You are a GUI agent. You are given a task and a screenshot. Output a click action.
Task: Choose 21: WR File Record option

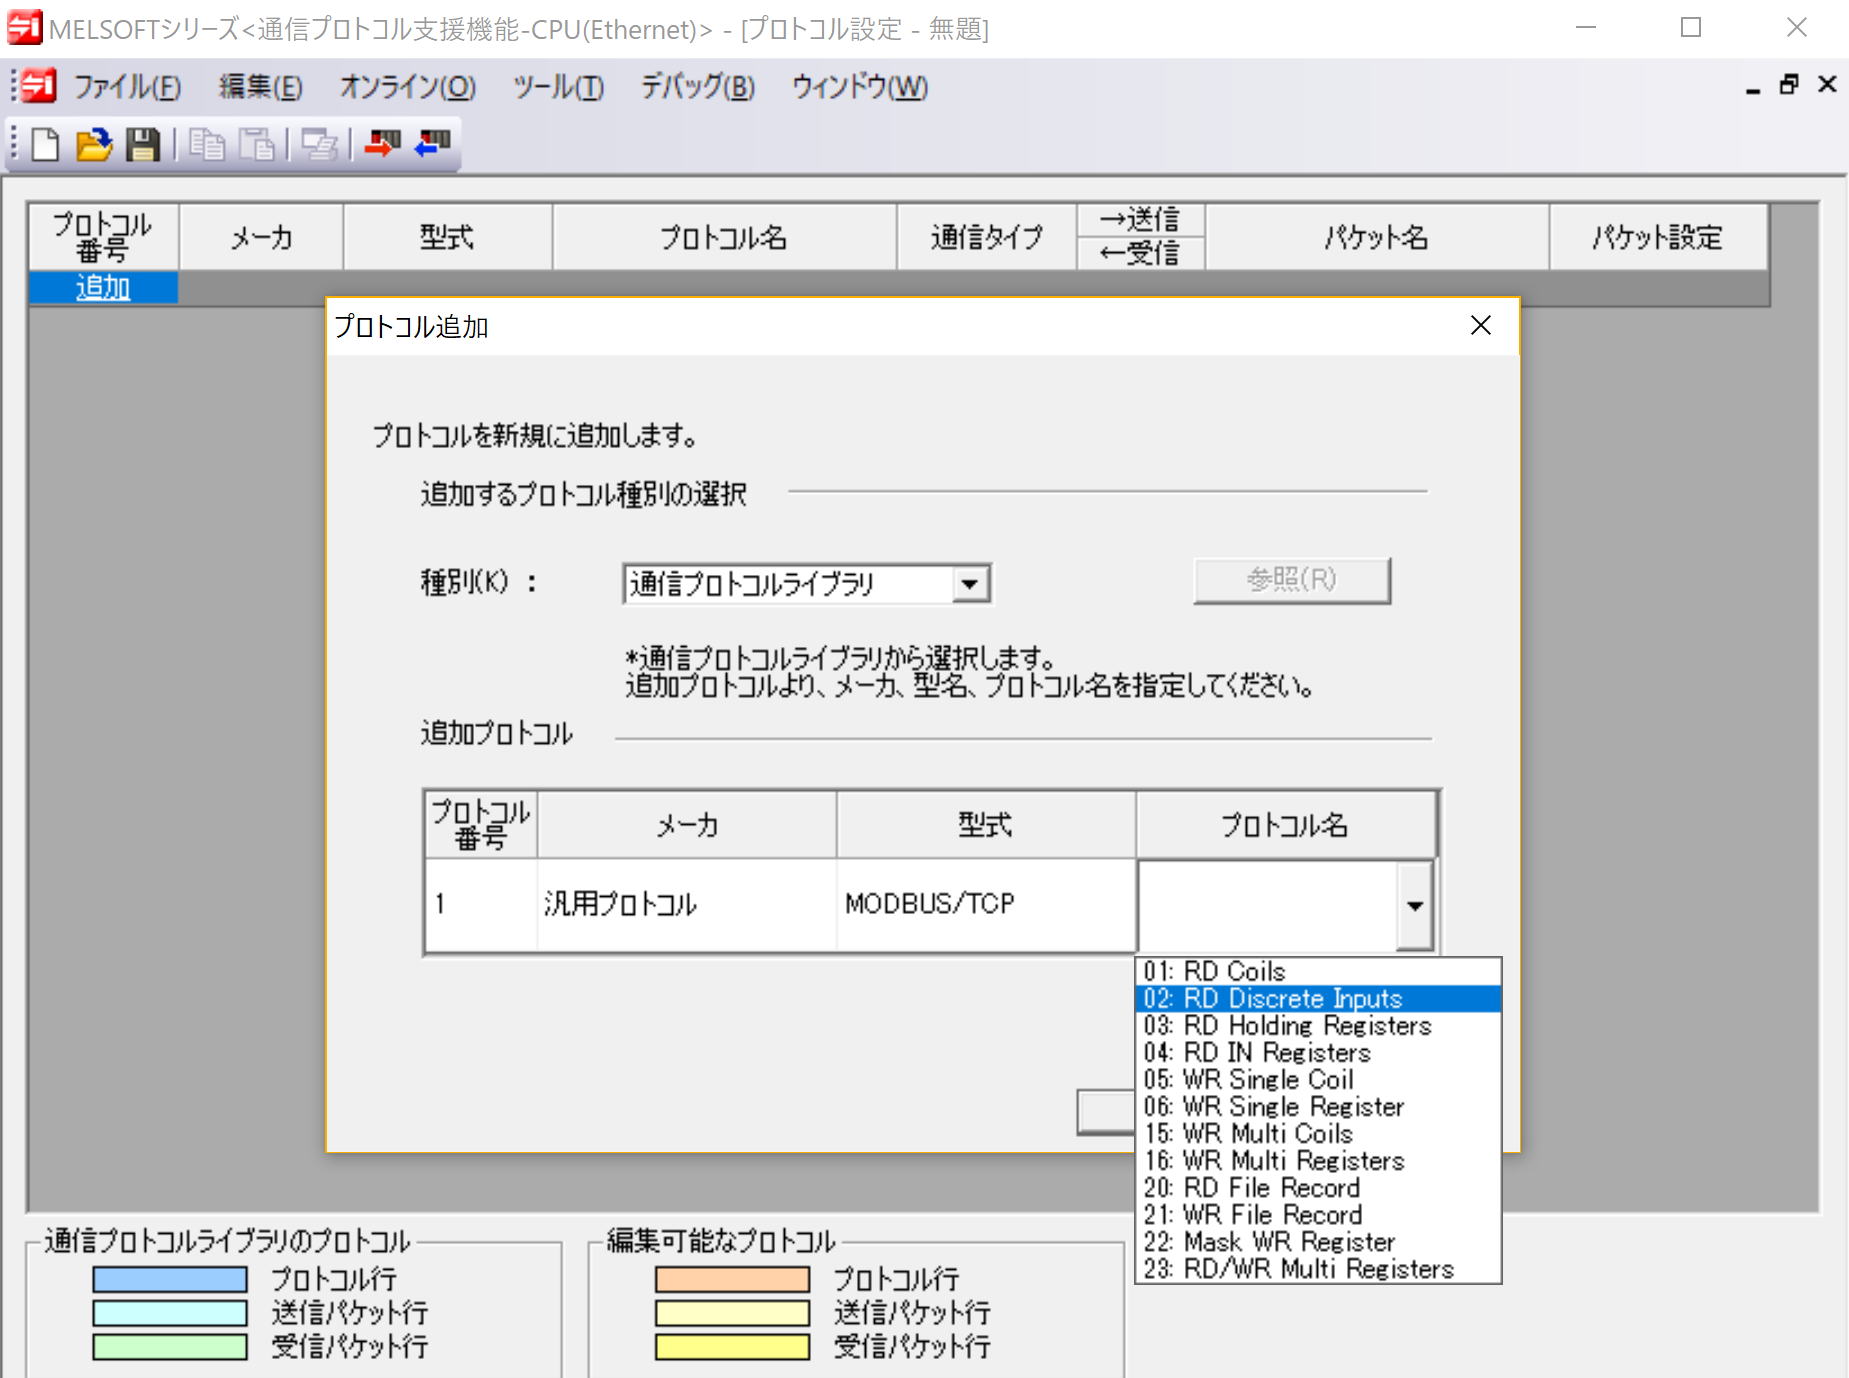[1318, 1214]
